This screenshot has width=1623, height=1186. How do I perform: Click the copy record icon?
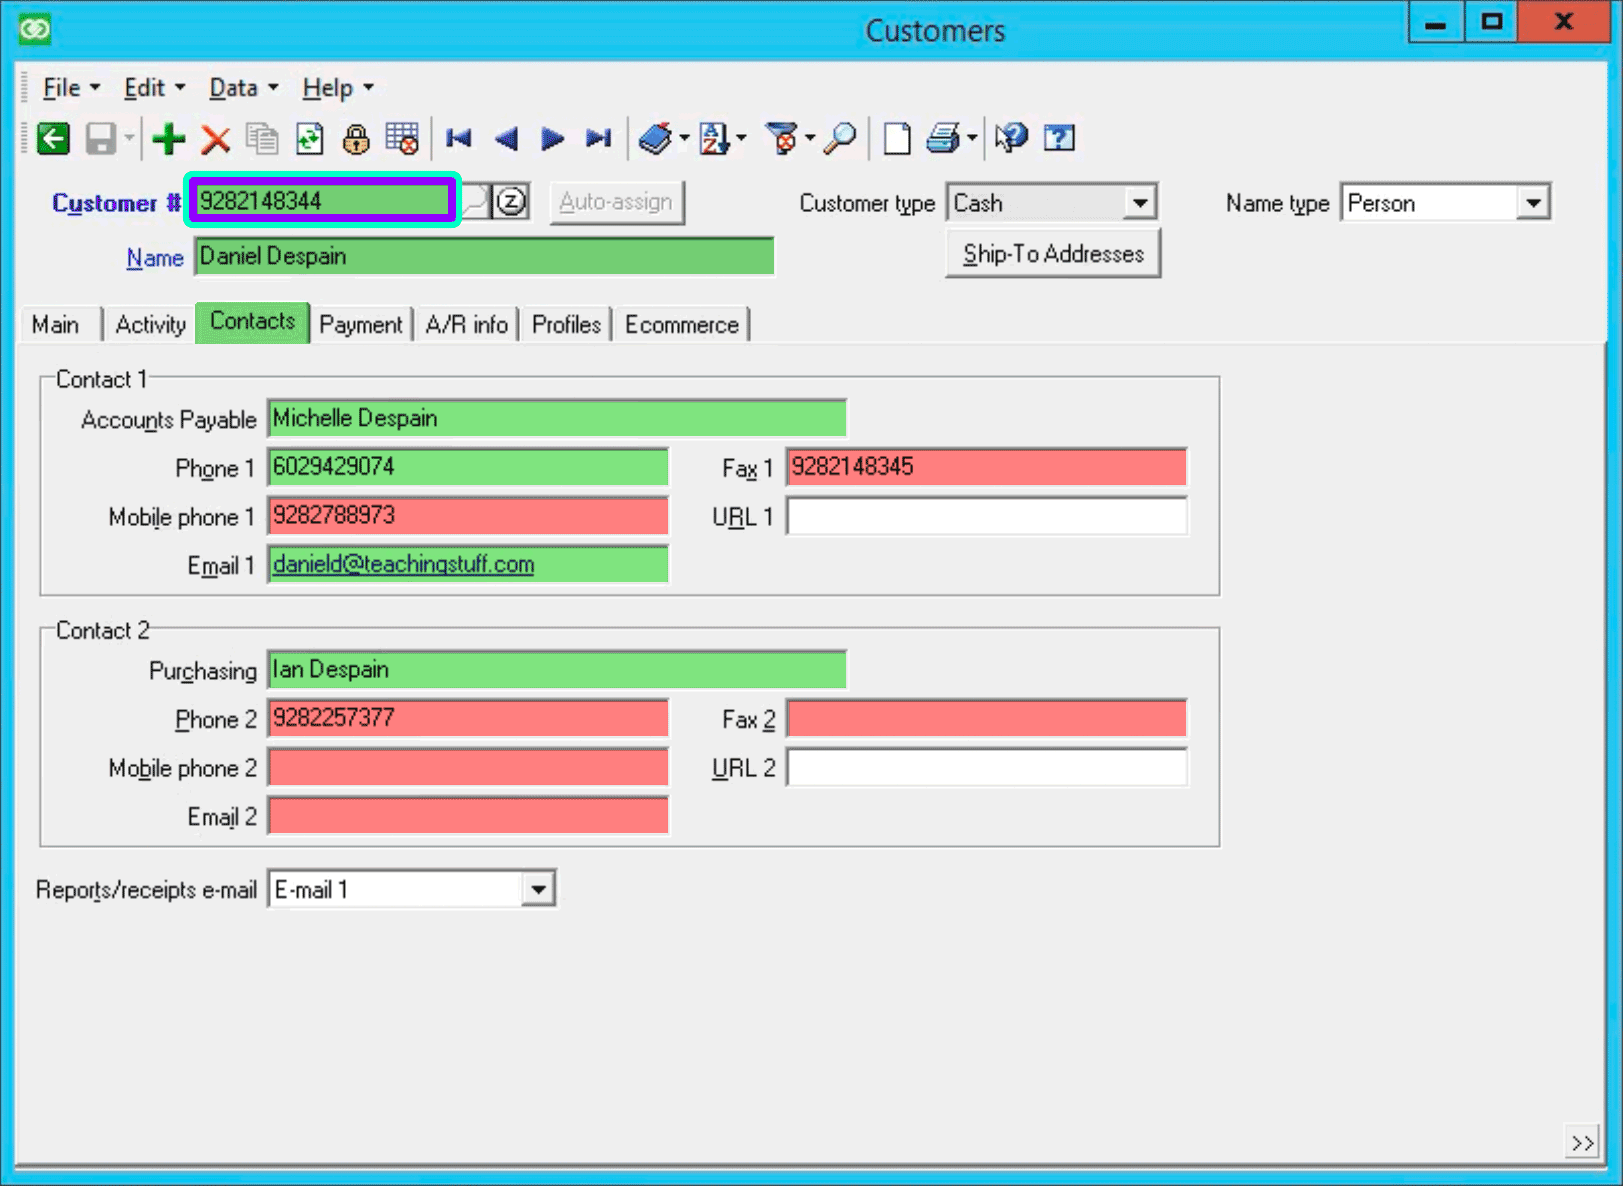(x=262, y=139)
